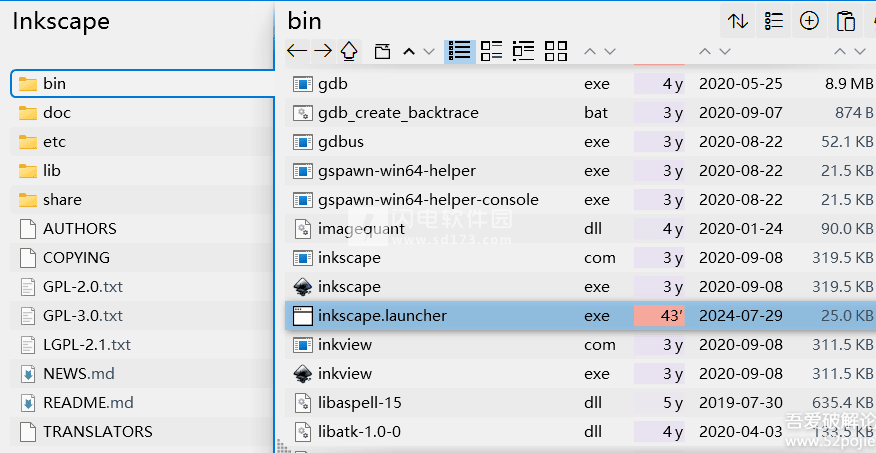The height and width of the screenshot is (453, 876).
Task: Click the 52.1 KB size of gdbus
Action: pyautogui.click(x=847, y=142)
